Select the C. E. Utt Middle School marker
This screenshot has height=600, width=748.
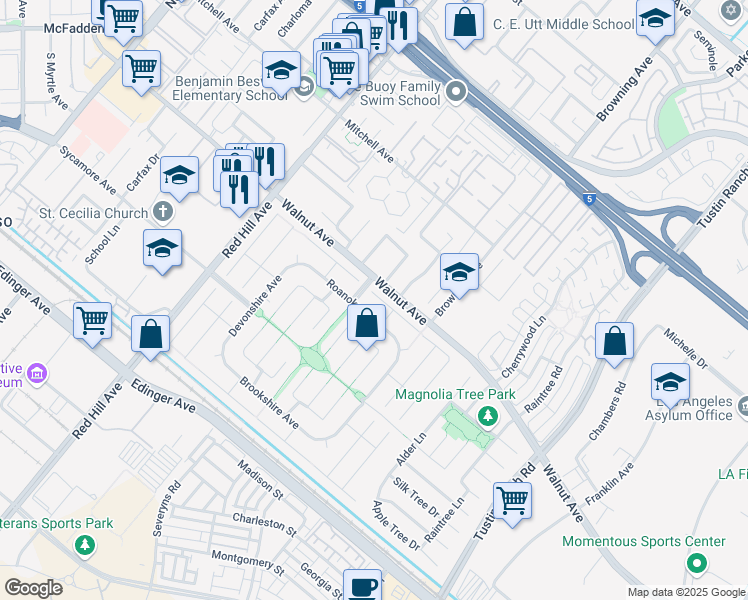(x=655, y=20)
